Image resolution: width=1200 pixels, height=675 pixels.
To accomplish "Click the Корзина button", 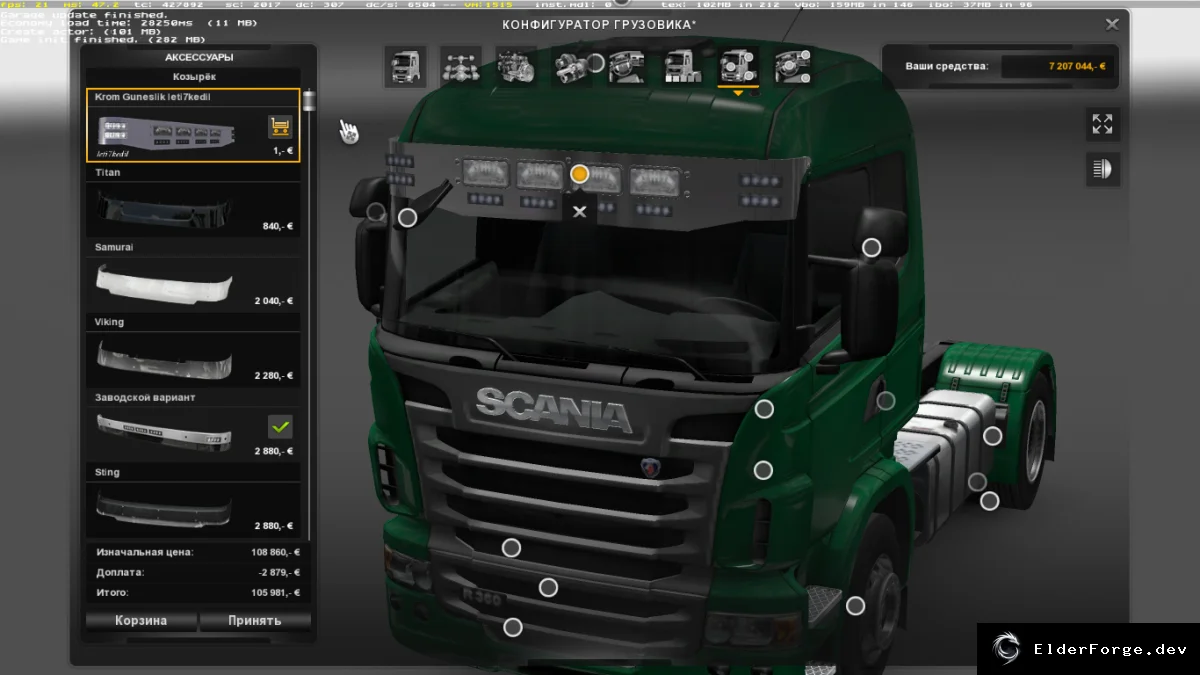I will [141, 621].
